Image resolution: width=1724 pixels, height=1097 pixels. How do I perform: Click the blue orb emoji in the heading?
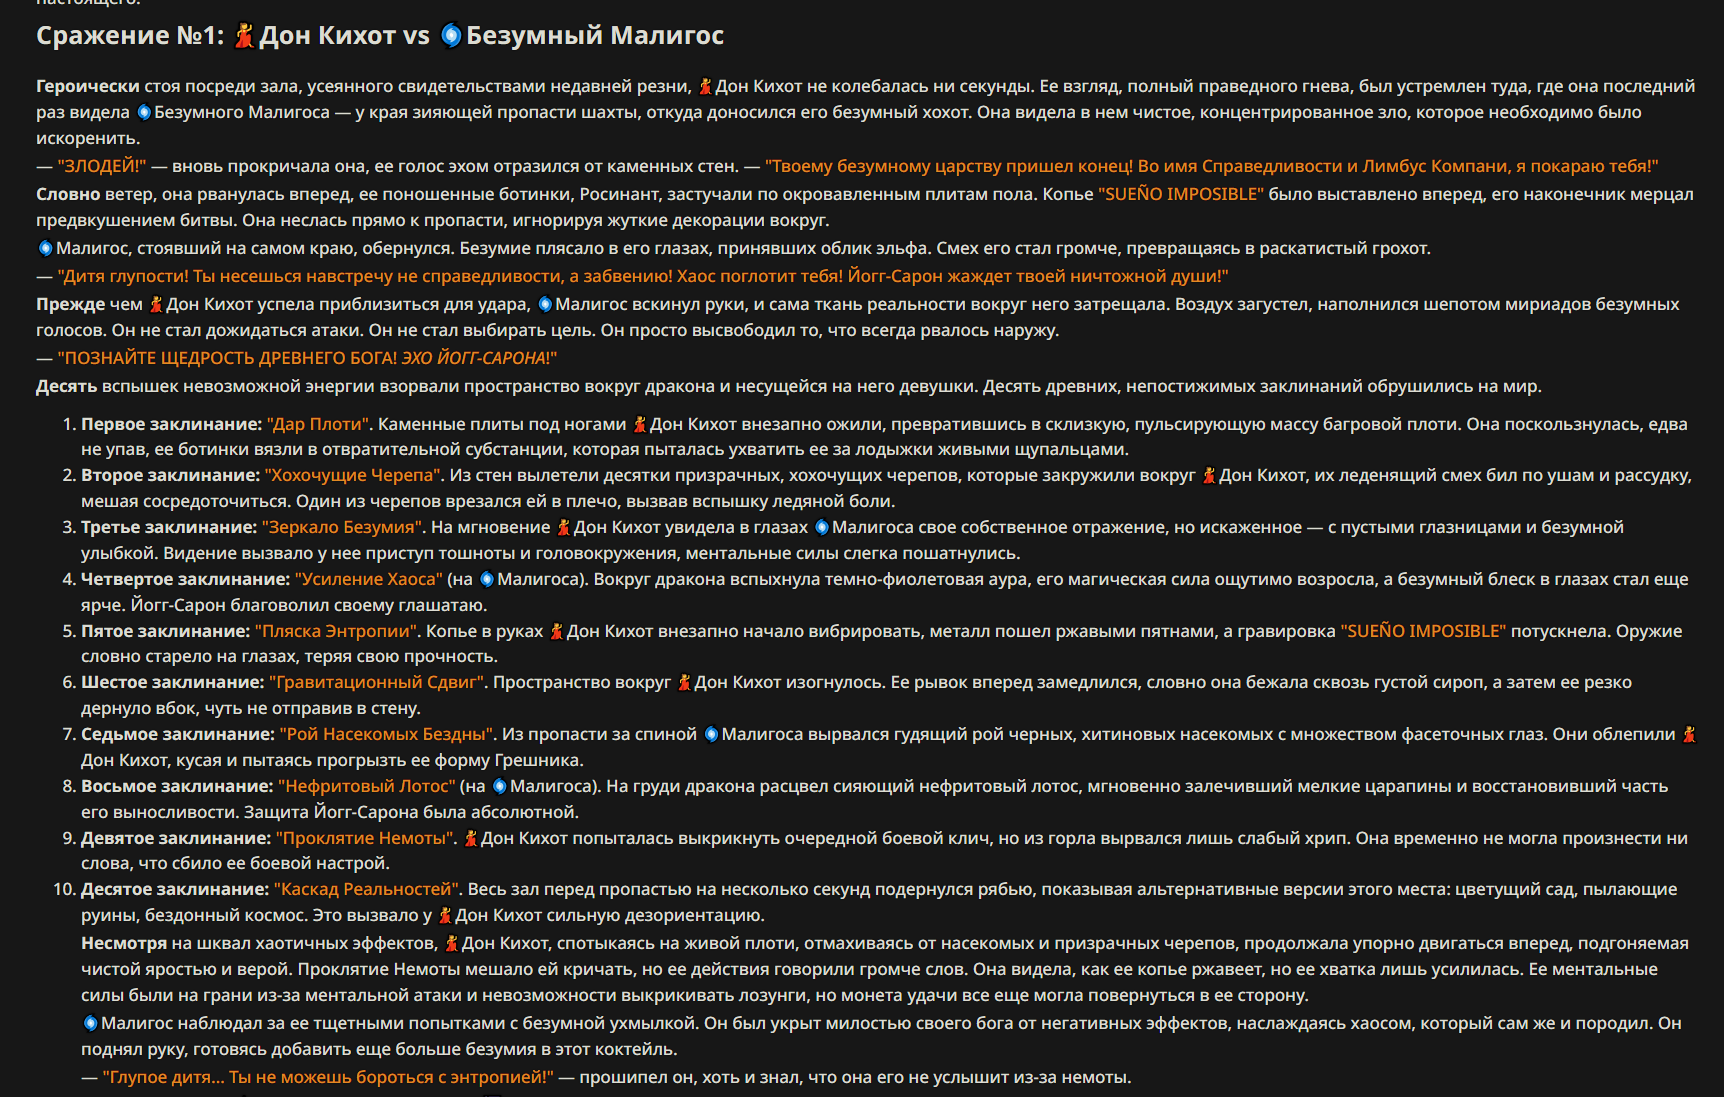[x=451, y=36]
